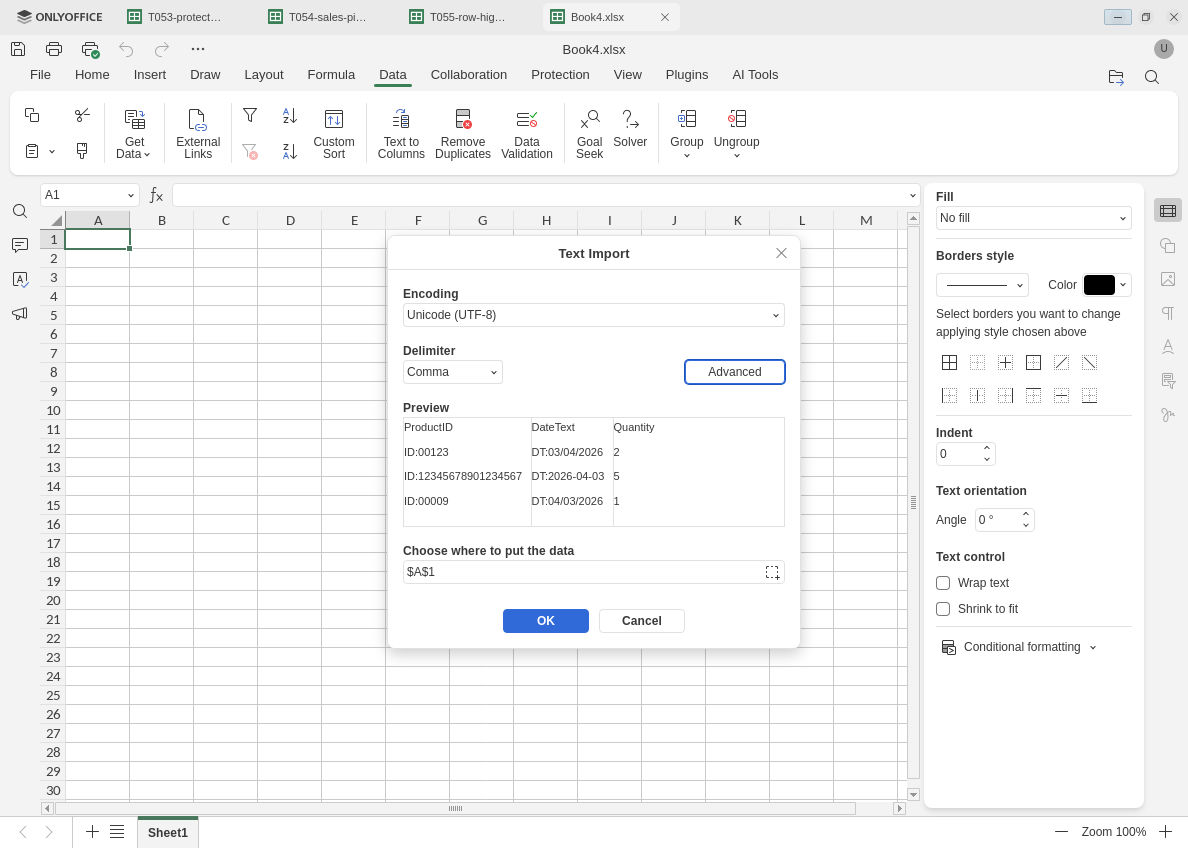Viewport: 1188px width, 848px height.
Task: Select data range picker icon in dialog
Action: point(772,572)
